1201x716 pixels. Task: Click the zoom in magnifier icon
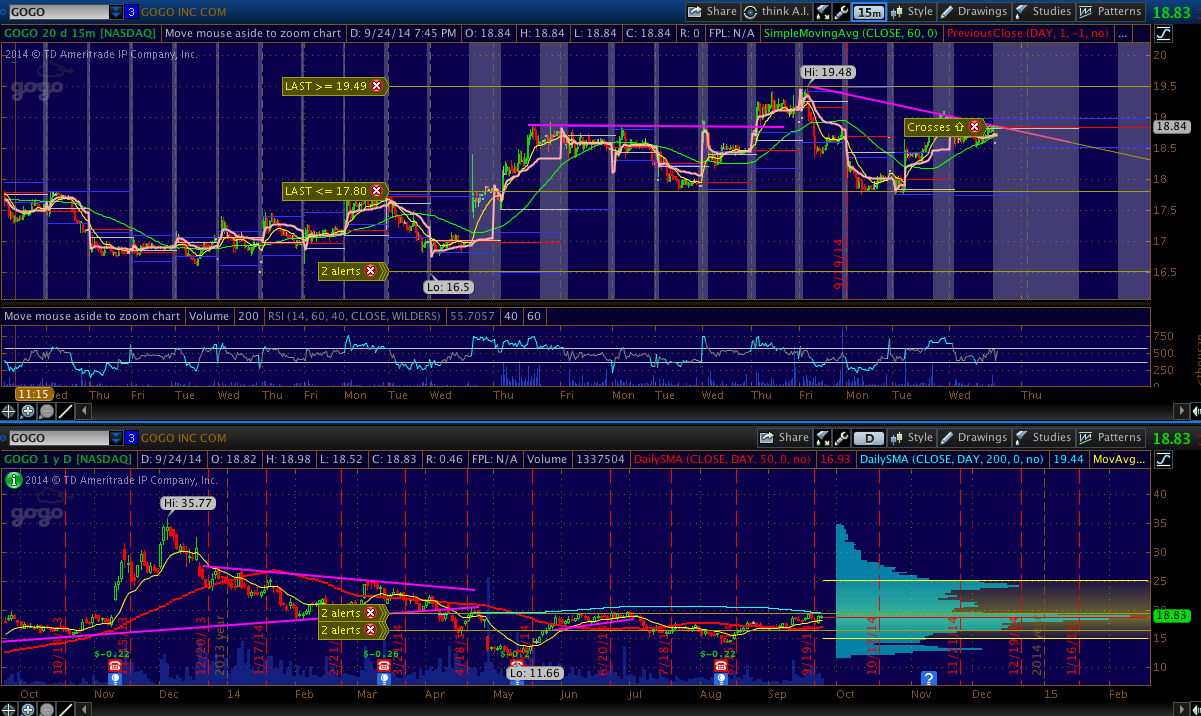(x=27, y=411)
